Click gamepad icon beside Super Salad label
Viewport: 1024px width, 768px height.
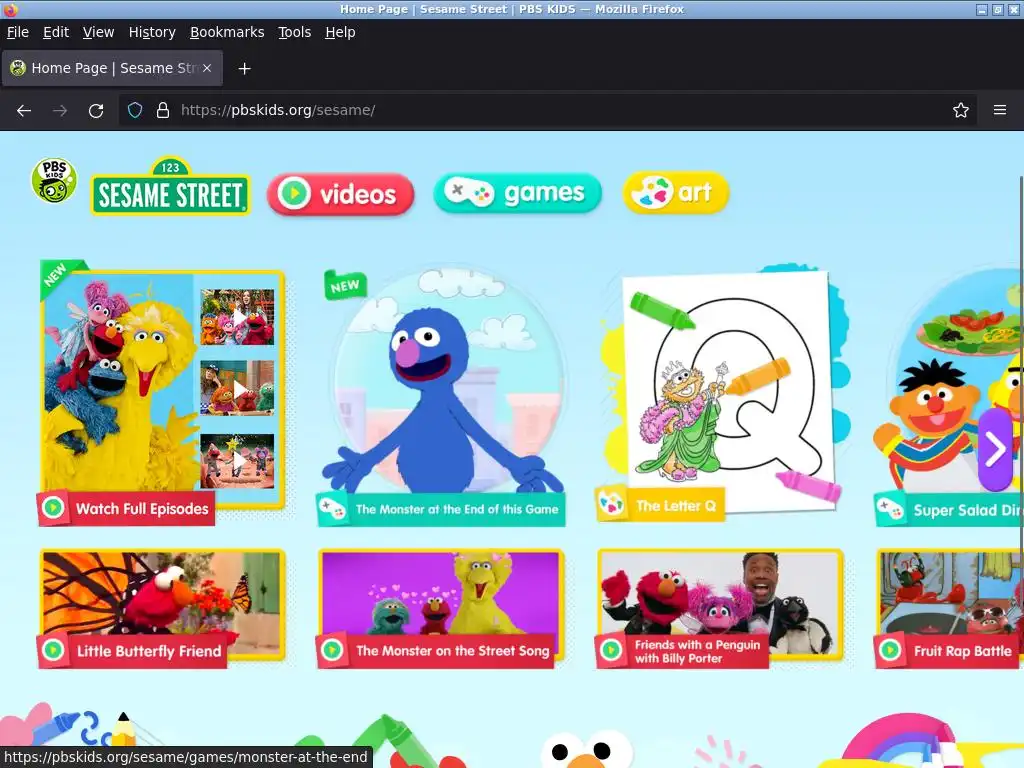pyautogui.click(x=891, y=508)
